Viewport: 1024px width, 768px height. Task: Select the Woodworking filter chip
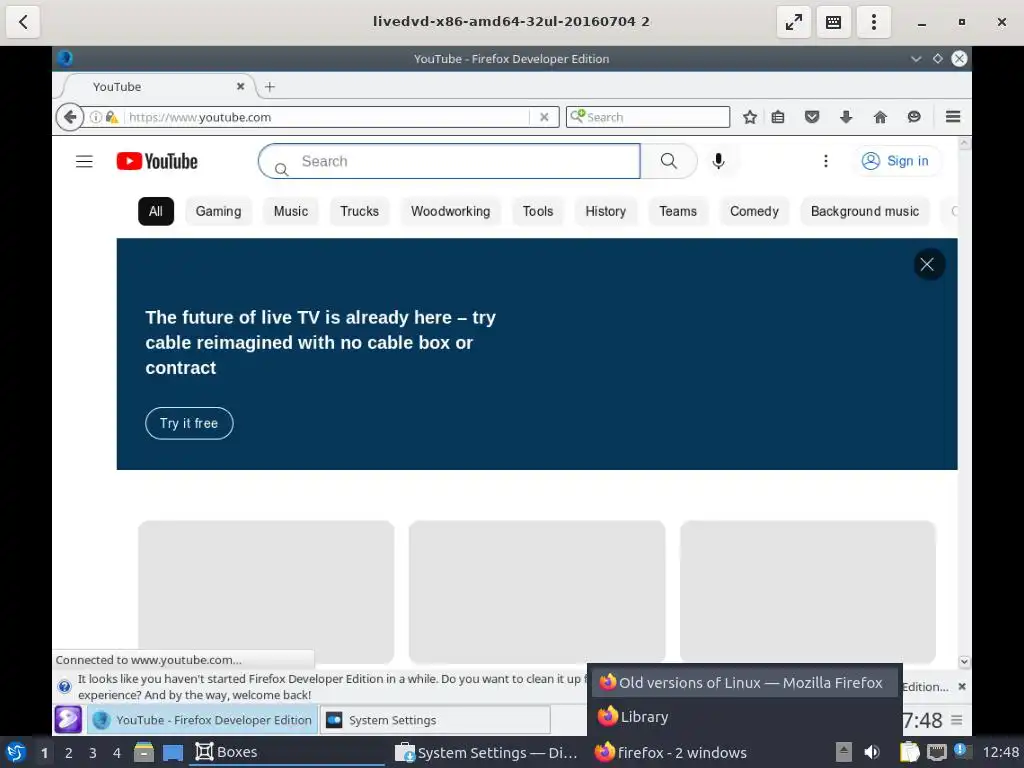coord(451,211)
